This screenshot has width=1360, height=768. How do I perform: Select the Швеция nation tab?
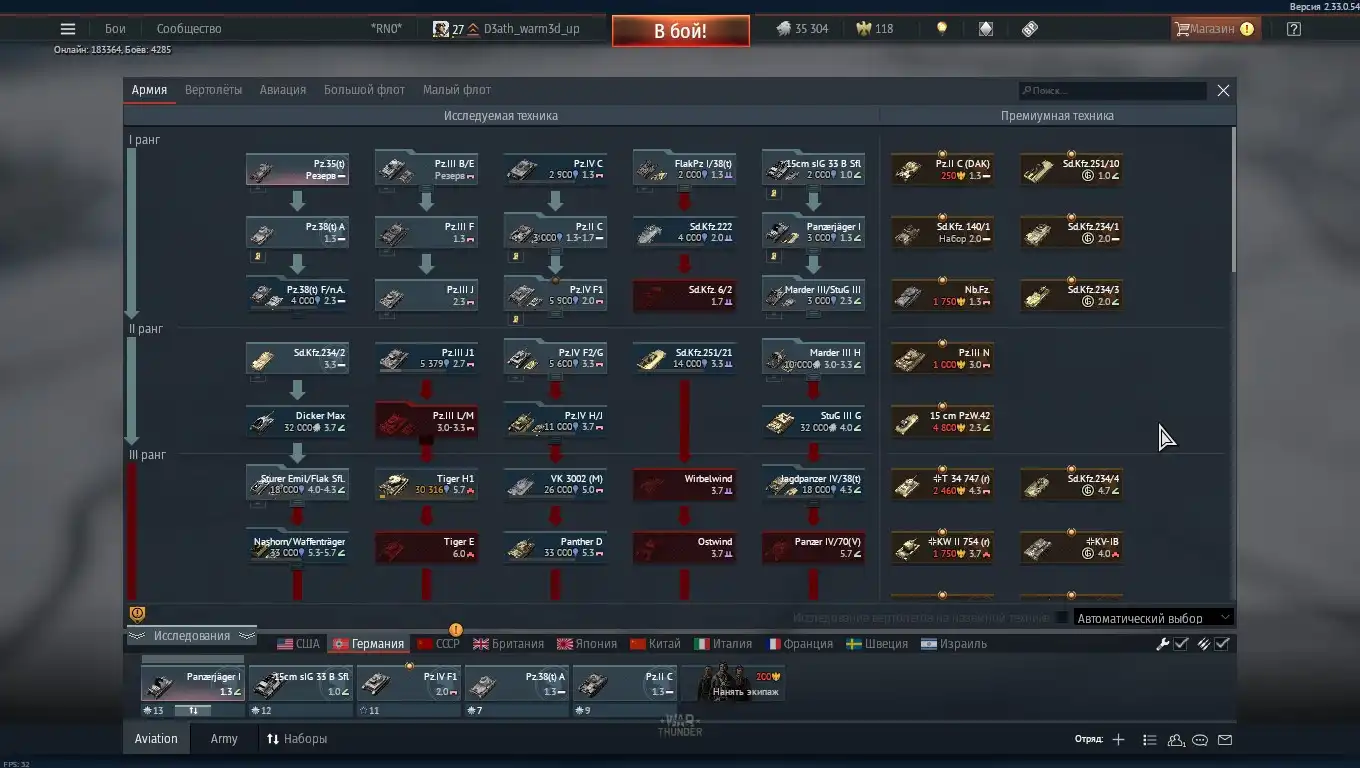pyautogui.click(x=877, y=644)
